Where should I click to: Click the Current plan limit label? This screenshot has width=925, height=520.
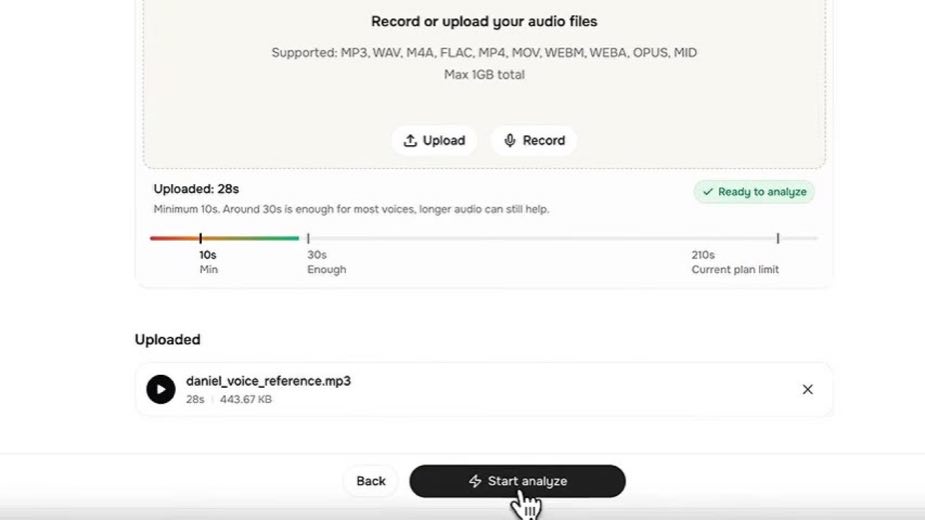(x=735, y=270)
